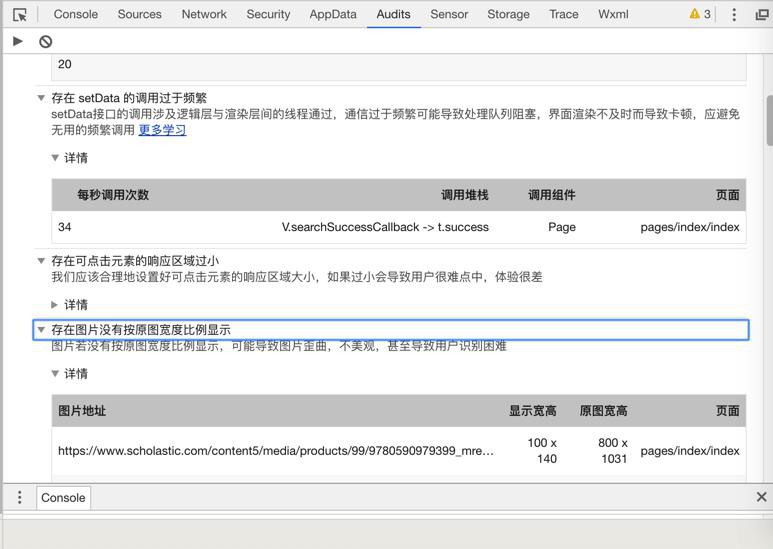The image size is (773, 549).
Task: Click the value 20 in top row
Action: (65, 65)
